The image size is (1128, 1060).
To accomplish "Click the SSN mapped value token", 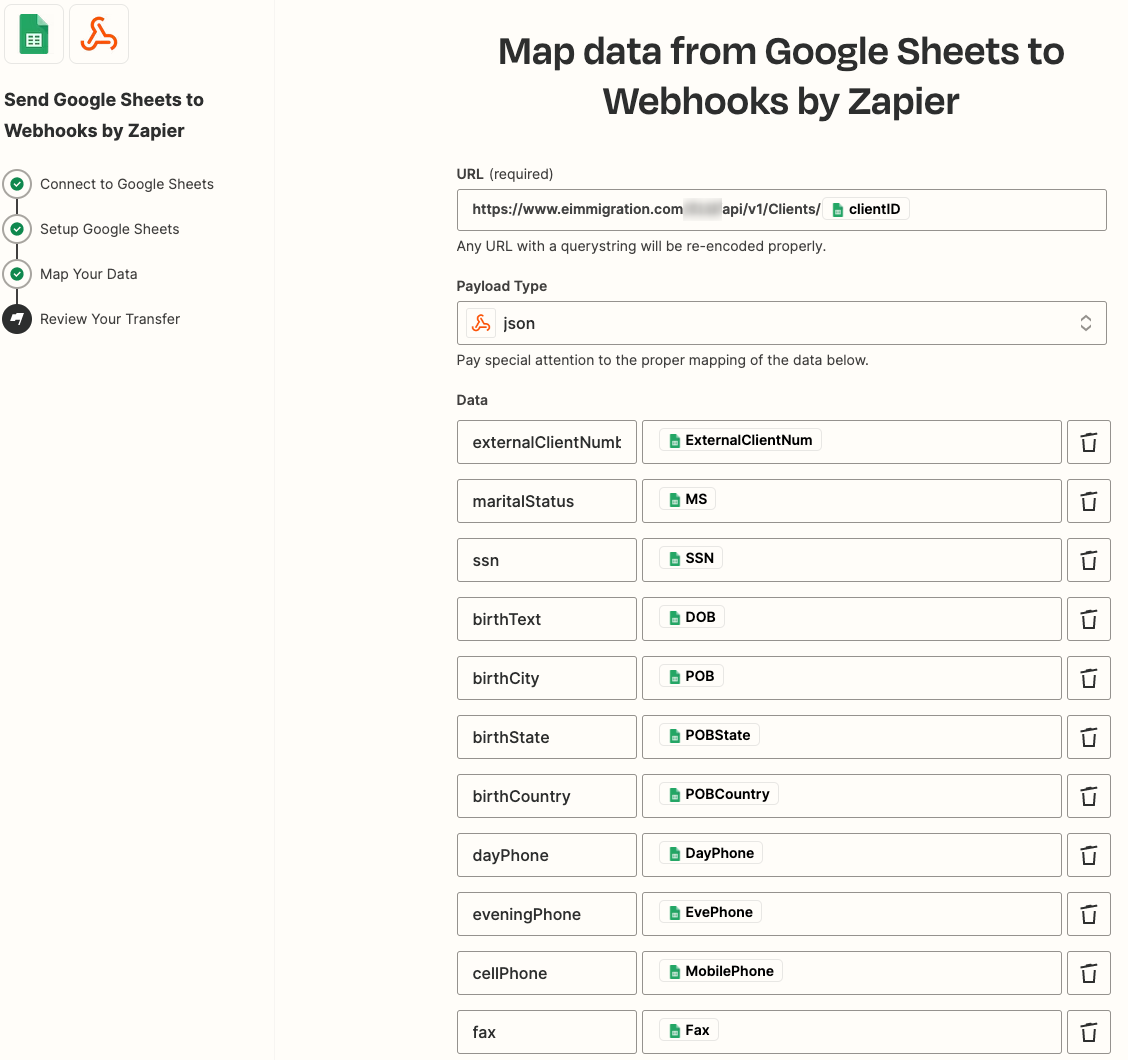I will coord(691,558).
